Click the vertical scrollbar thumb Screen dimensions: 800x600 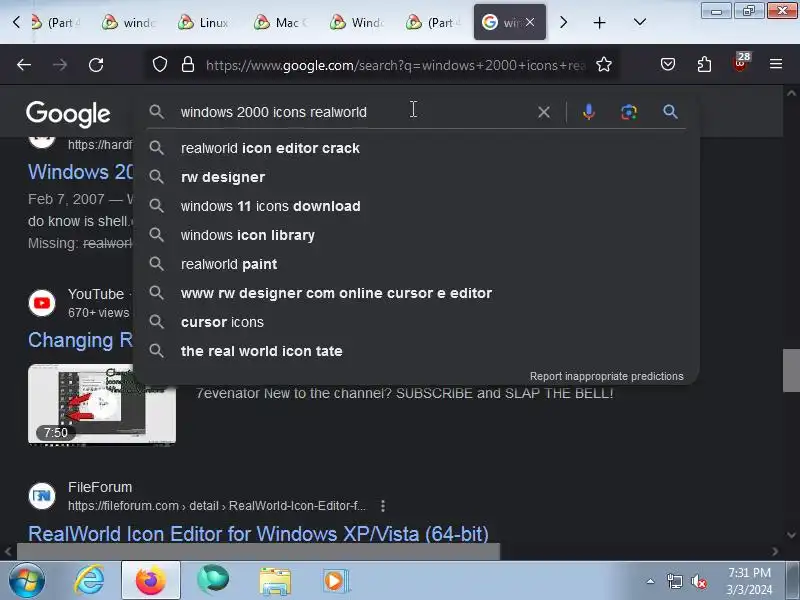point(791,370)
